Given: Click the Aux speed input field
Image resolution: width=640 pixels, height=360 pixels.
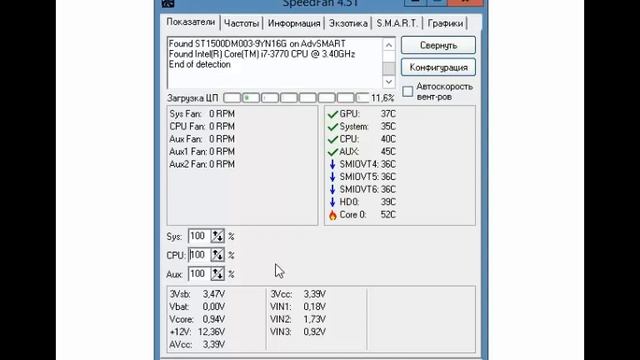Looking at the screenshot, I should [x=200, y=274].
